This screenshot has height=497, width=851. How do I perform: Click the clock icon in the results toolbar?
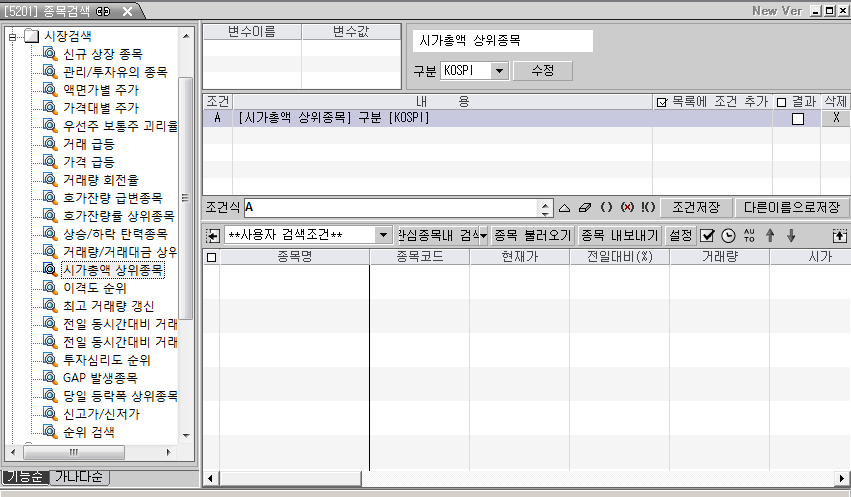click(x=727, y=236)
